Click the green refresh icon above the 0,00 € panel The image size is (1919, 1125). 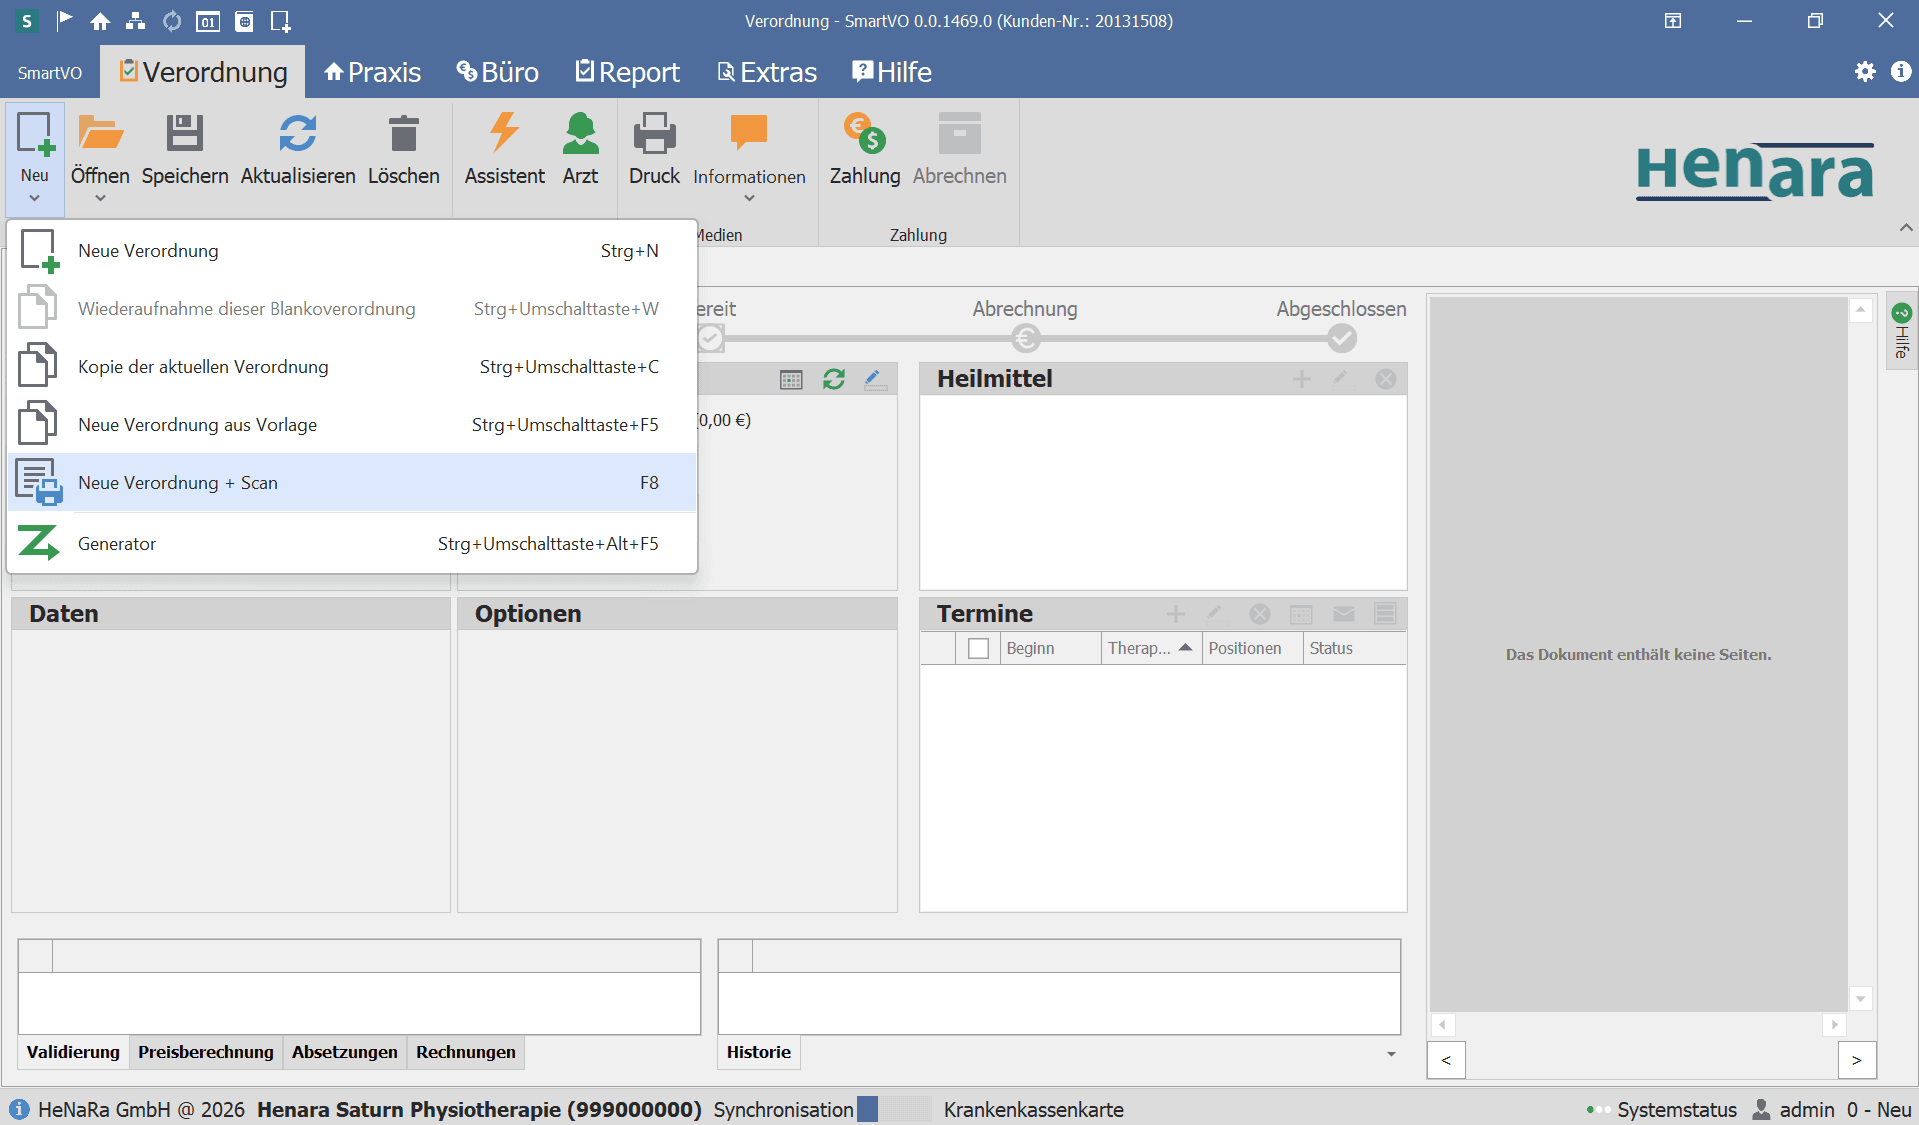click(x=834, y=379)
